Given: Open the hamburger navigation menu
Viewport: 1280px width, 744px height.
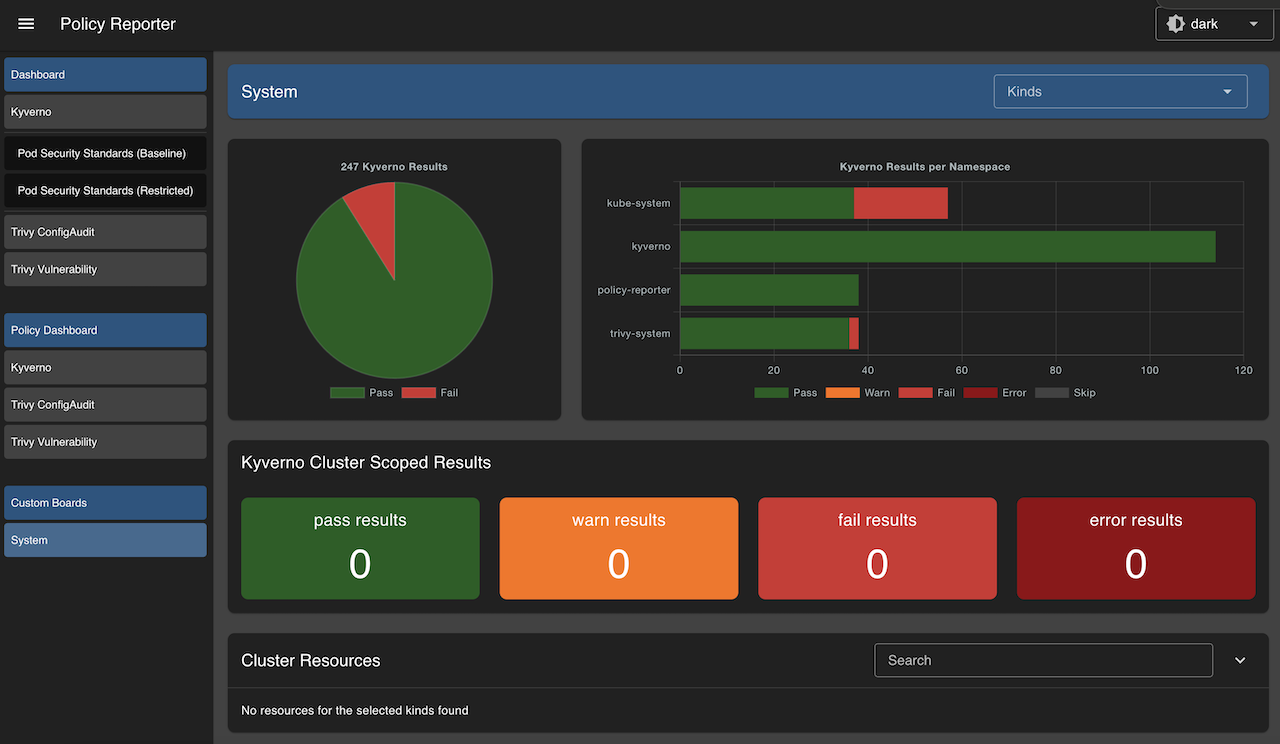Looking at the screenshot, I should tap(26, 24).
